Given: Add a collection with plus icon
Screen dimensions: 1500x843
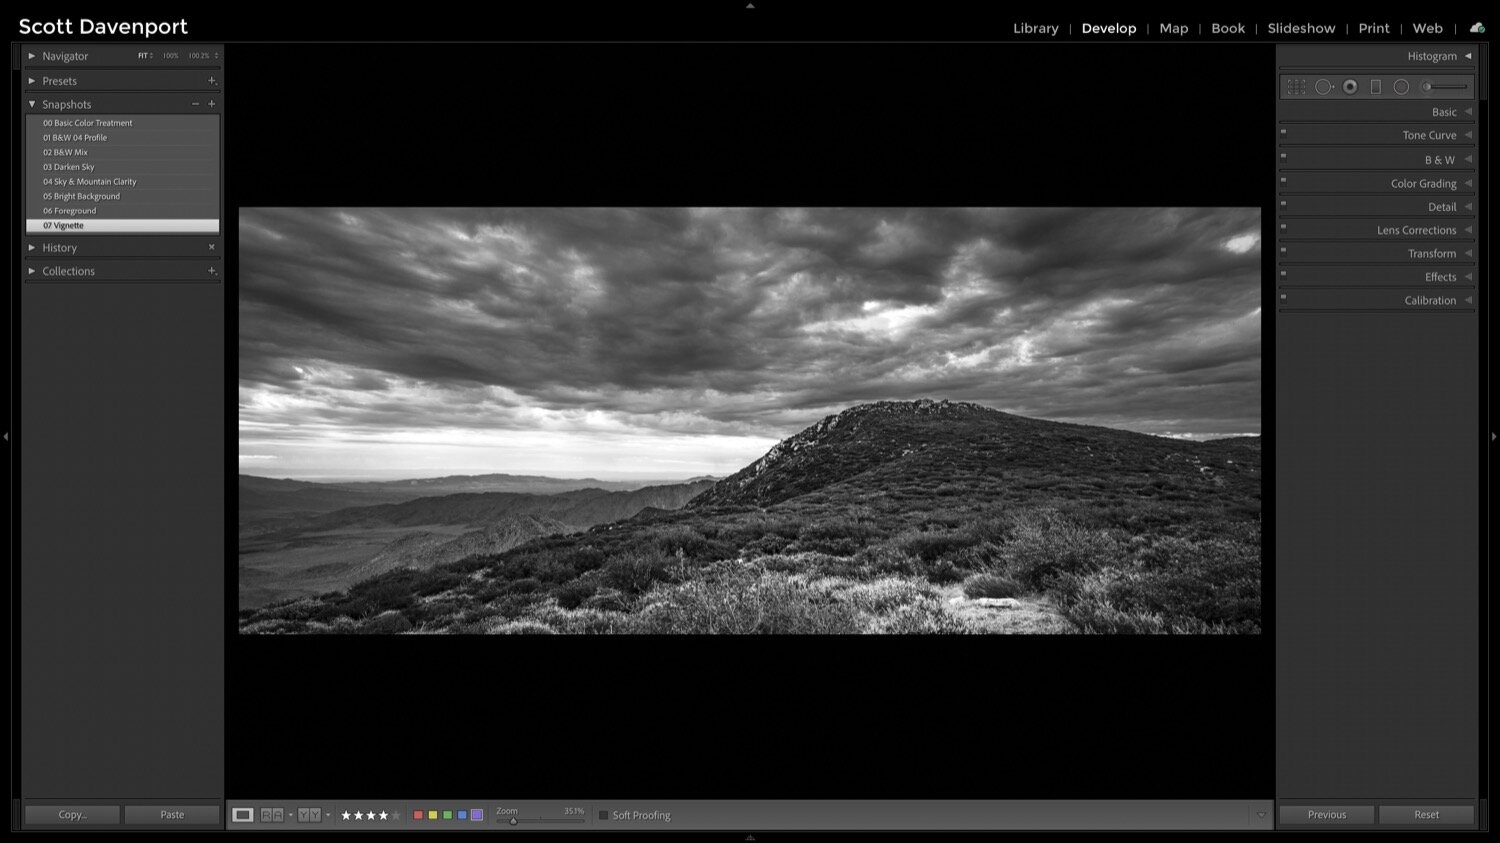Looking at the screenshot, I should [x=211, y=271].
